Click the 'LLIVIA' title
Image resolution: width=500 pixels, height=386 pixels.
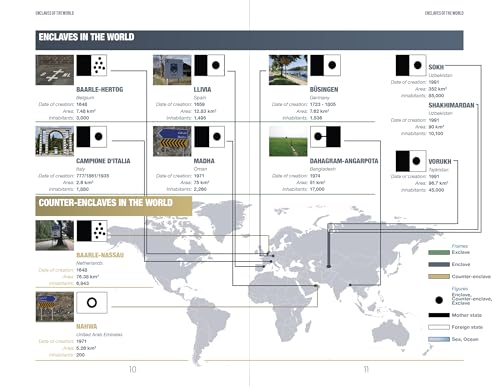202,90
